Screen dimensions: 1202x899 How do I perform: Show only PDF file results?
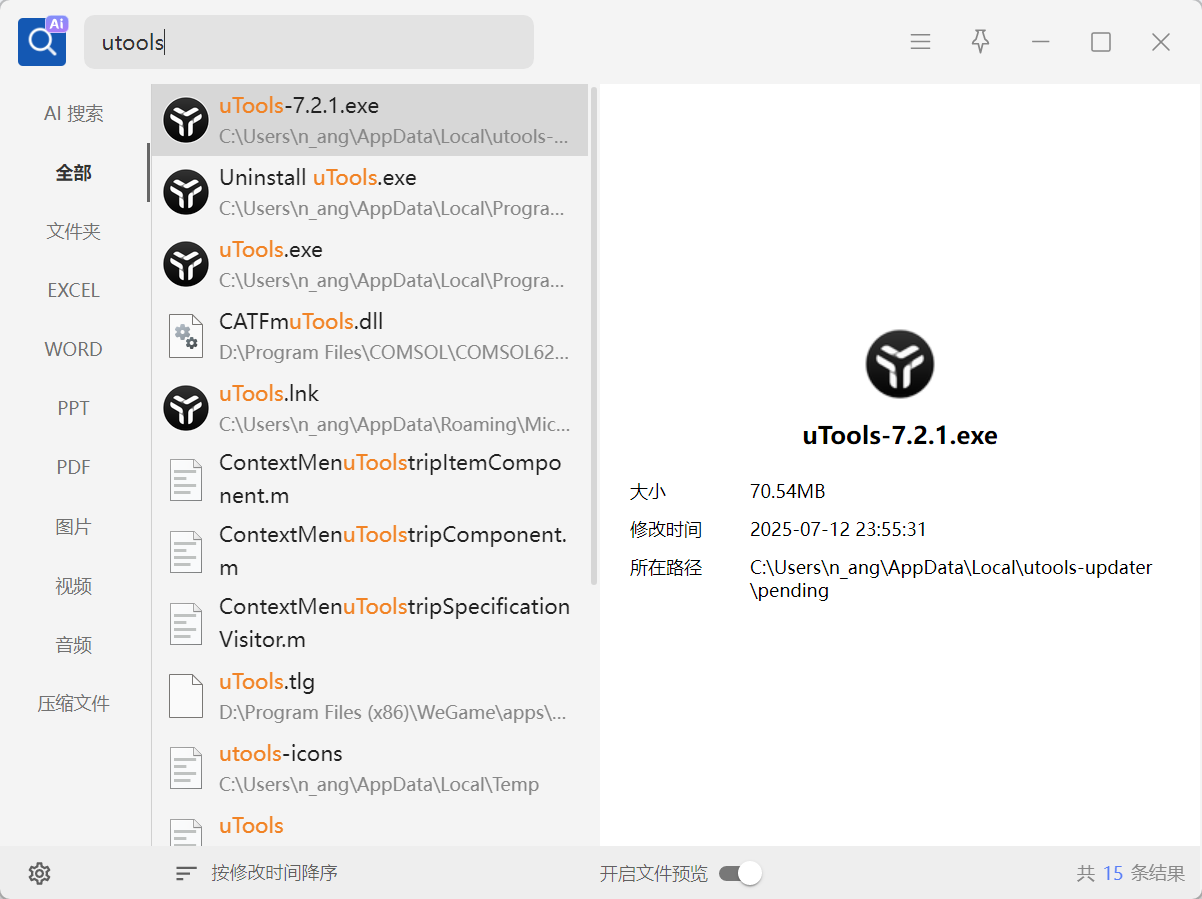[x=74, y=468]
